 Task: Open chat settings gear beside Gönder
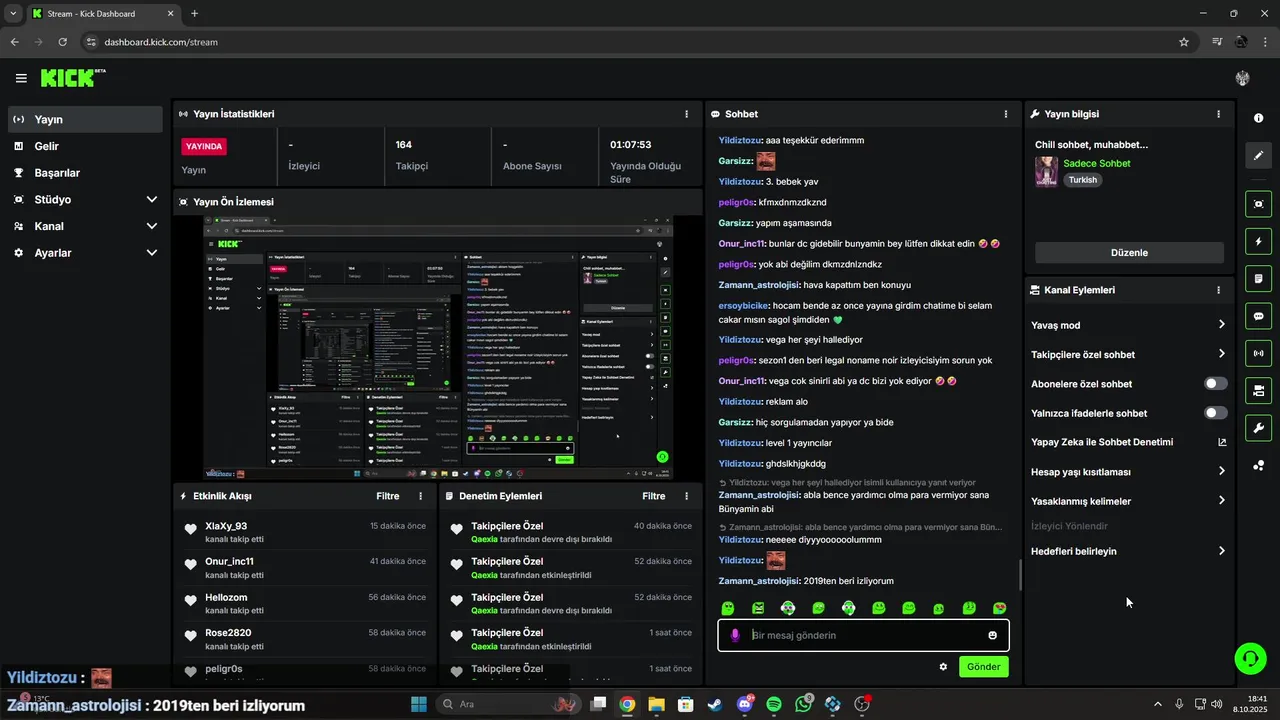pyautogui.click(x=943, y=667)
